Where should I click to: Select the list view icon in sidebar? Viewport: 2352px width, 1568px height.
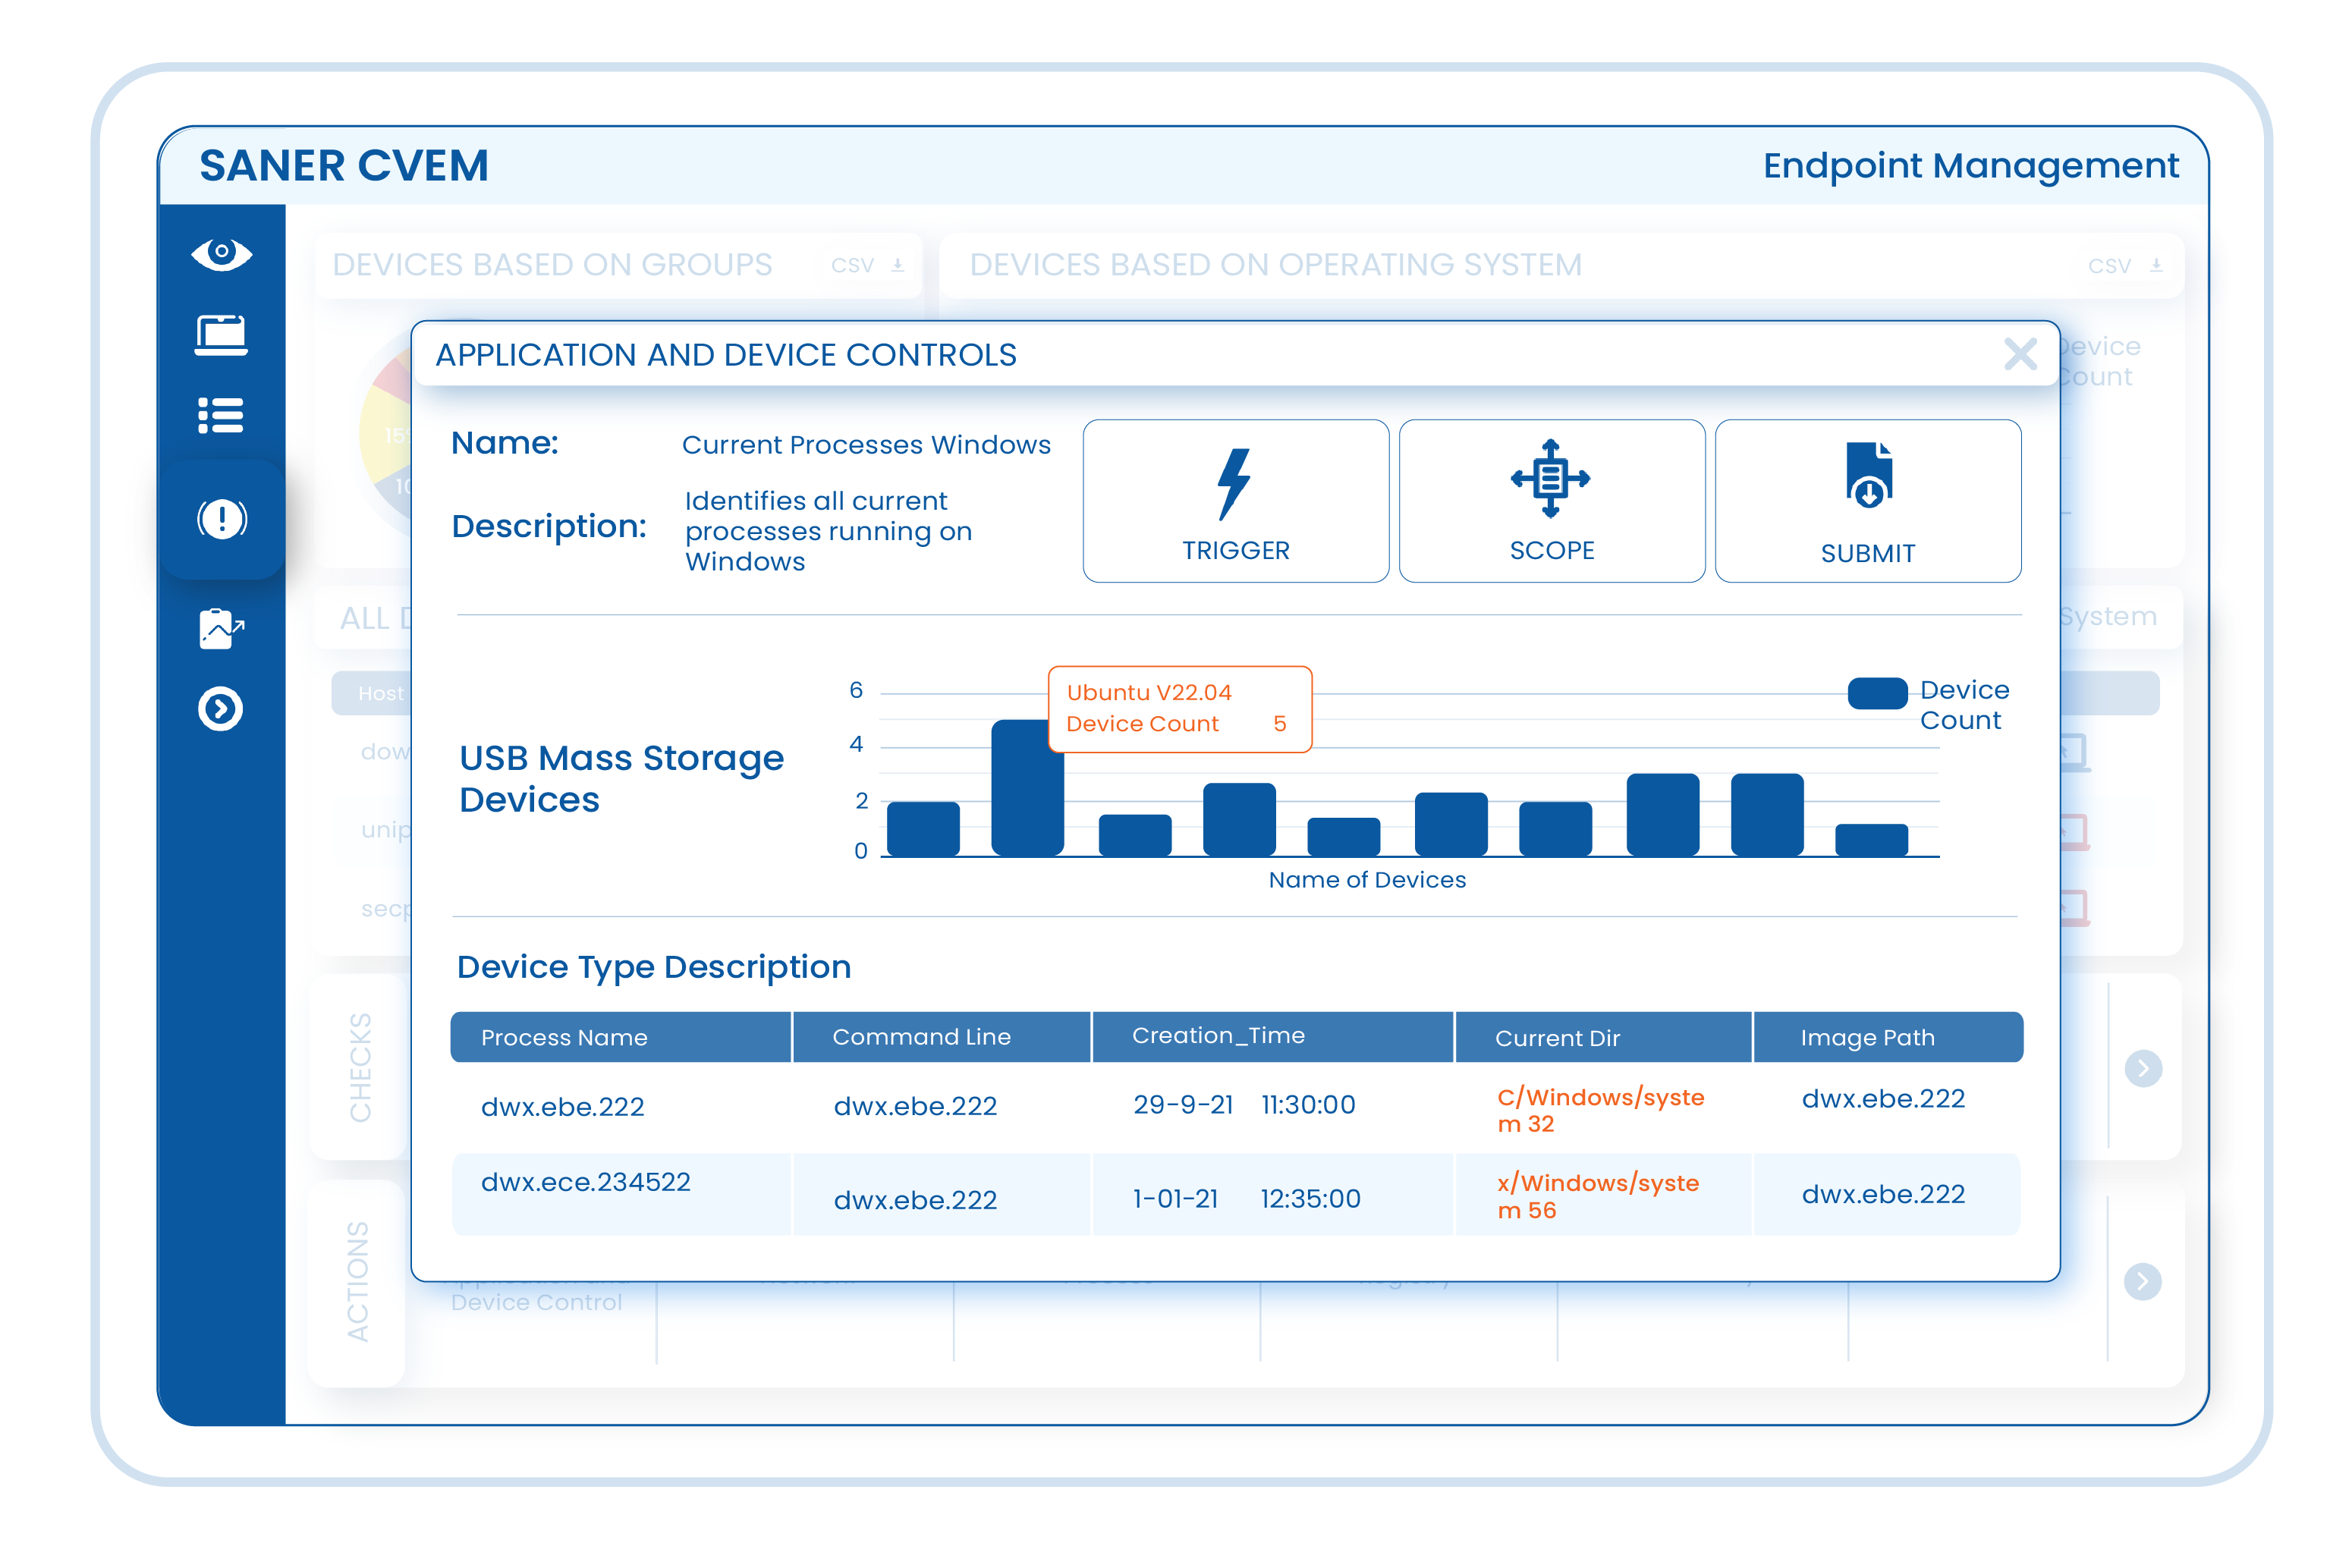[x=221, y=415]
